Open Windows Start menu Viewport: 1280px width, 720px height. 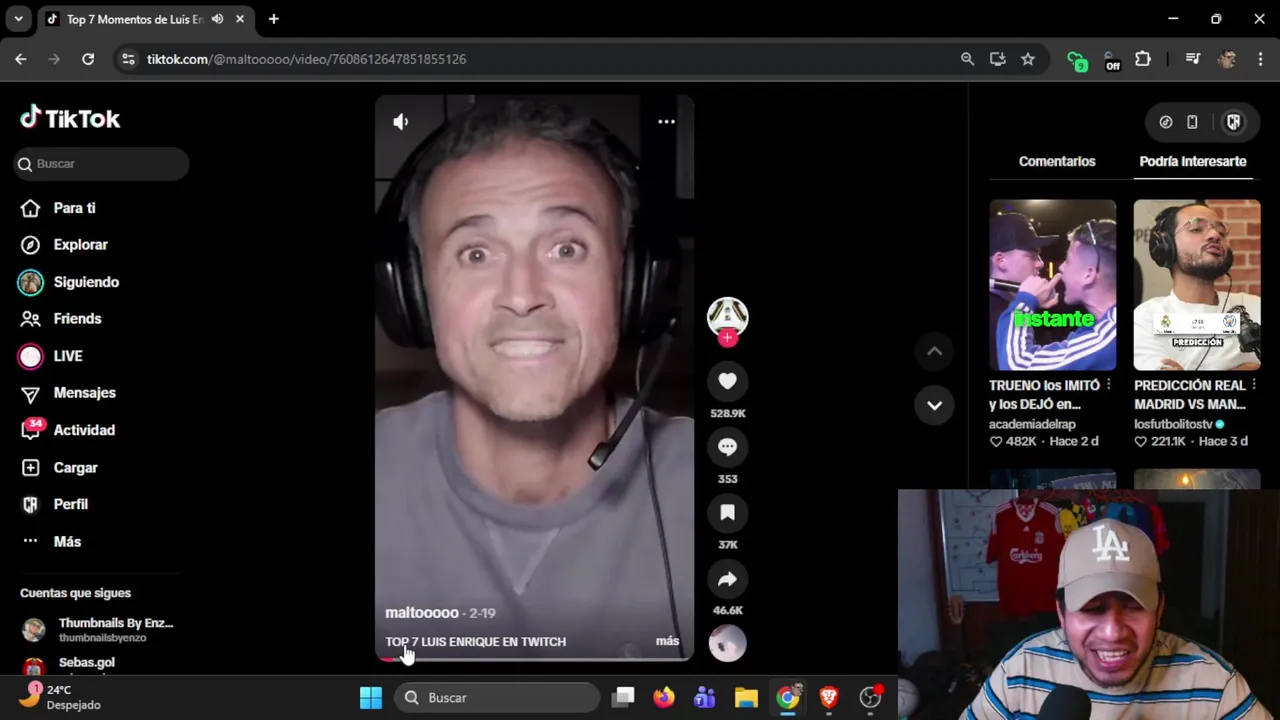[x=371, y=697]
